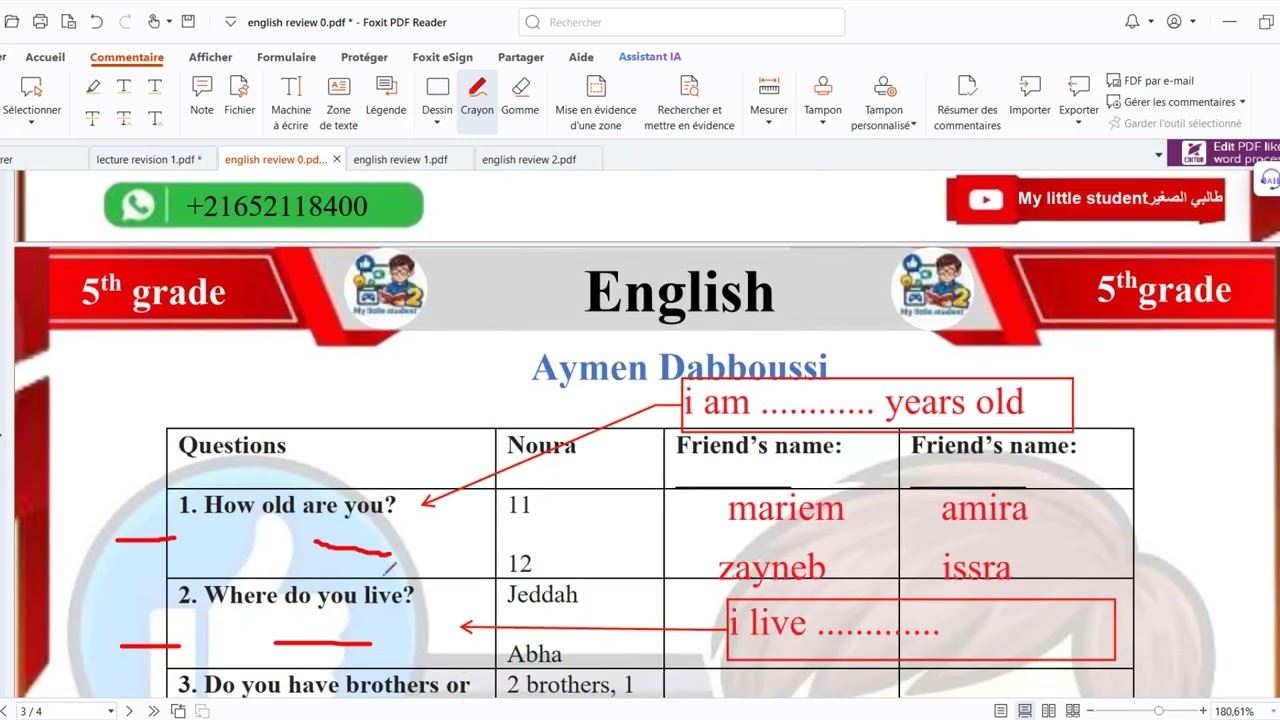Image resolution: width=1280 pixels, height=720 pixels.
Task: Open the notifications bell
Action: pos(1132,21)
